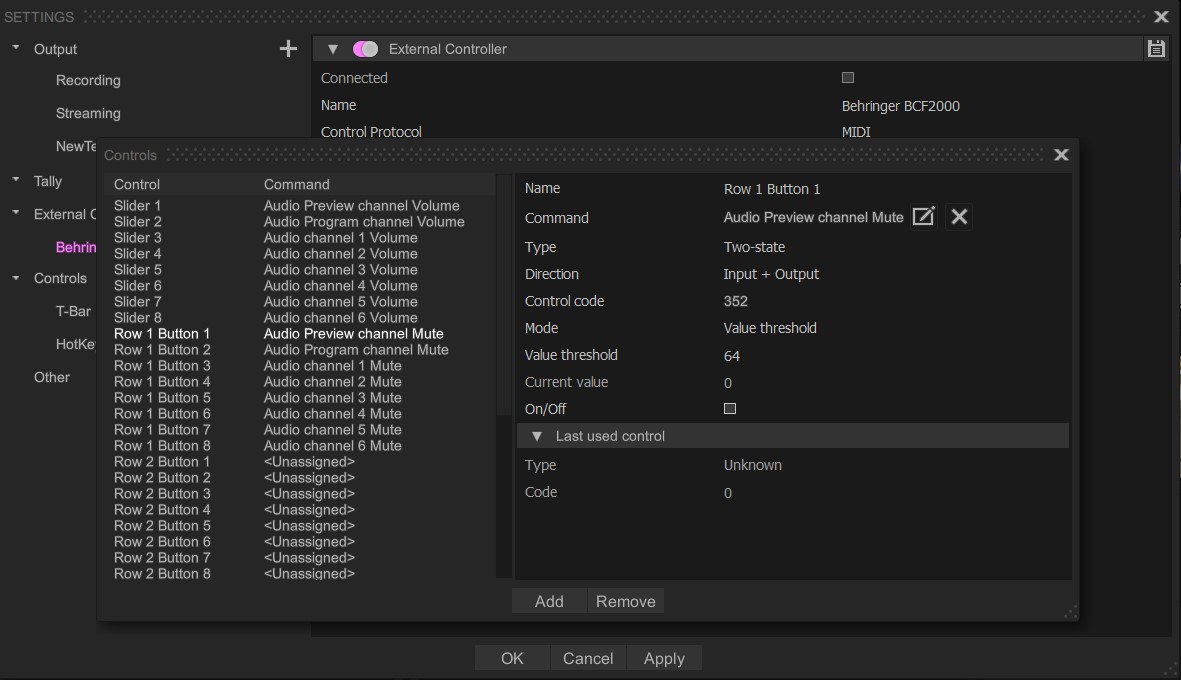
Task: Select the Slider 1 row
Action: tap(300, 206)
